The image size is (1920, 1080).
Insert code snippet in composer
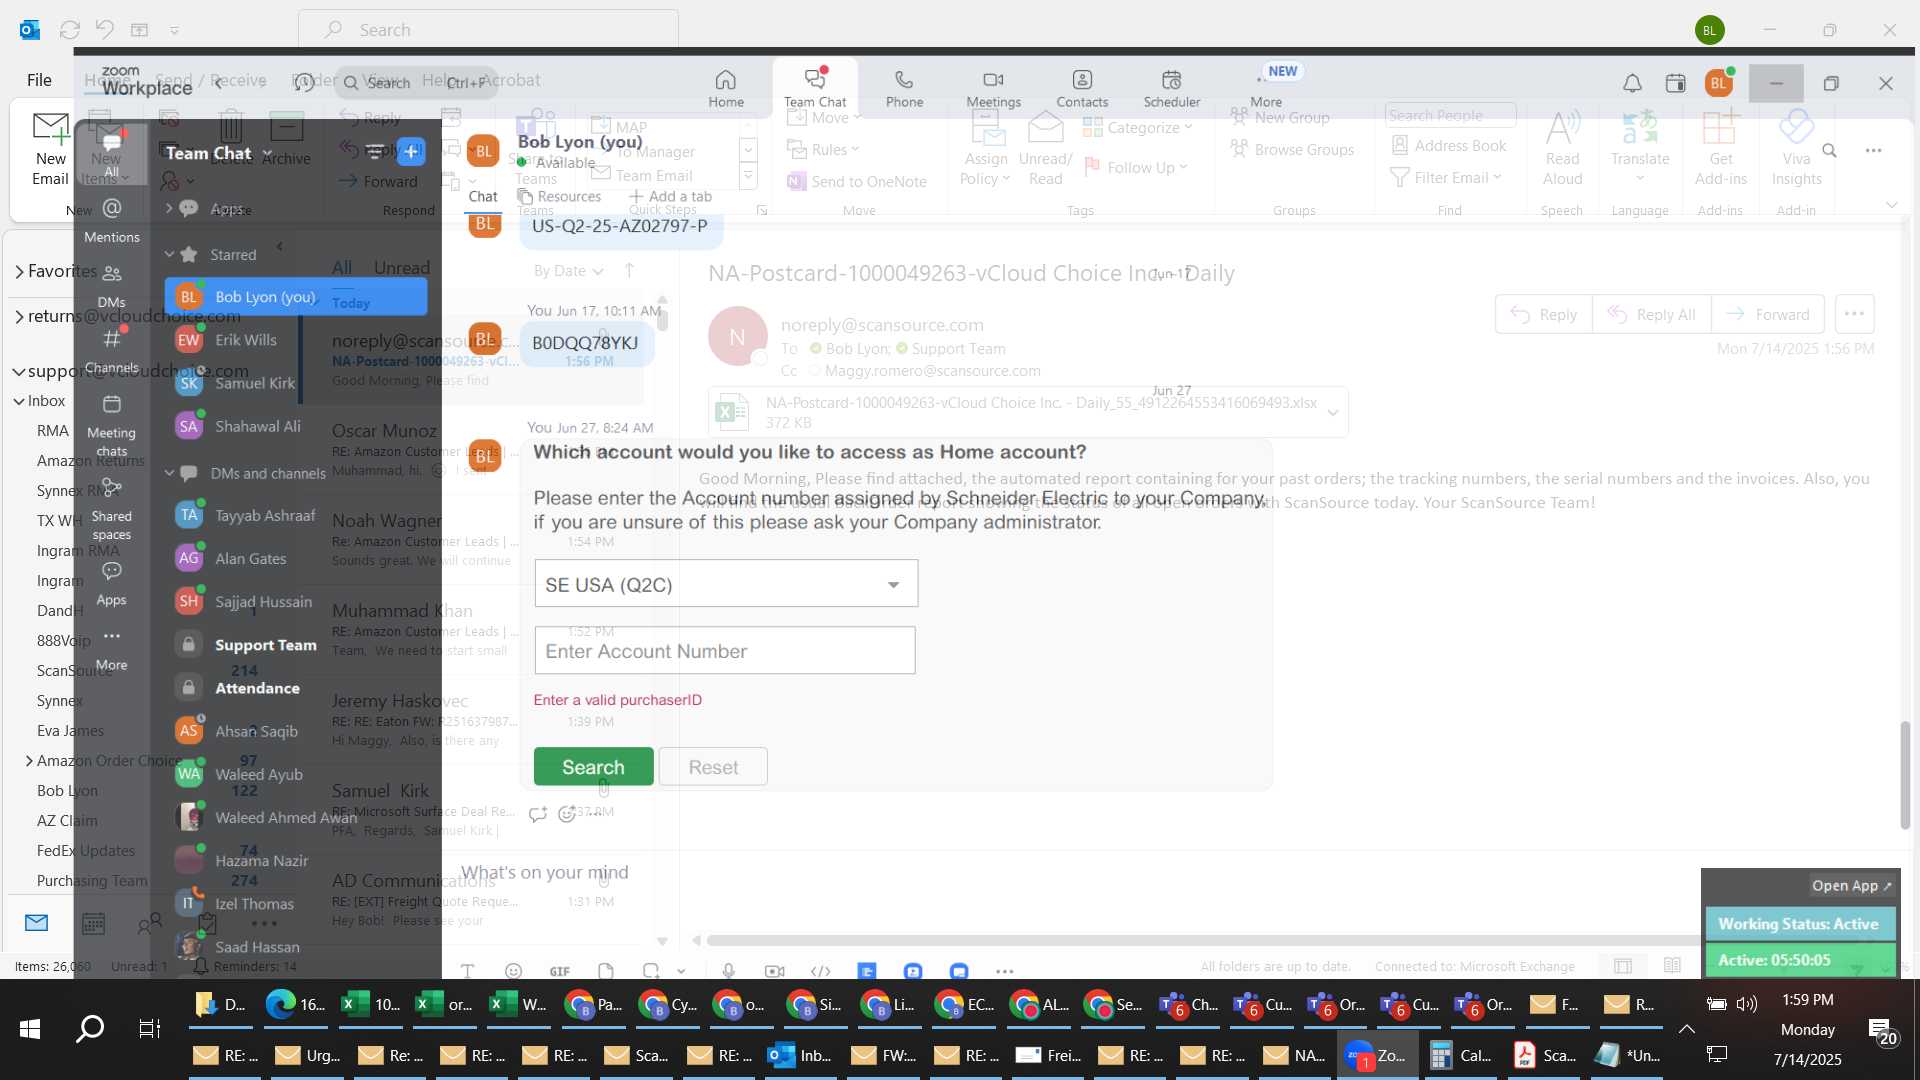click(x=821, y=970)
